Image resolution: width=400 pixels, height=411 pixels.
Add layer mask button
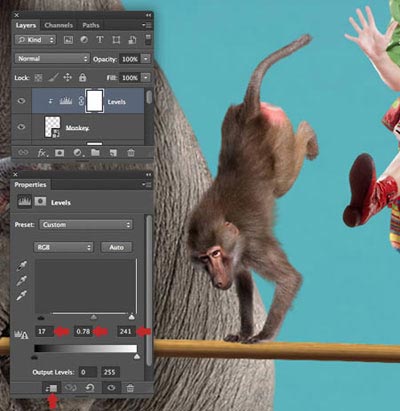click(x=59, y=153)
